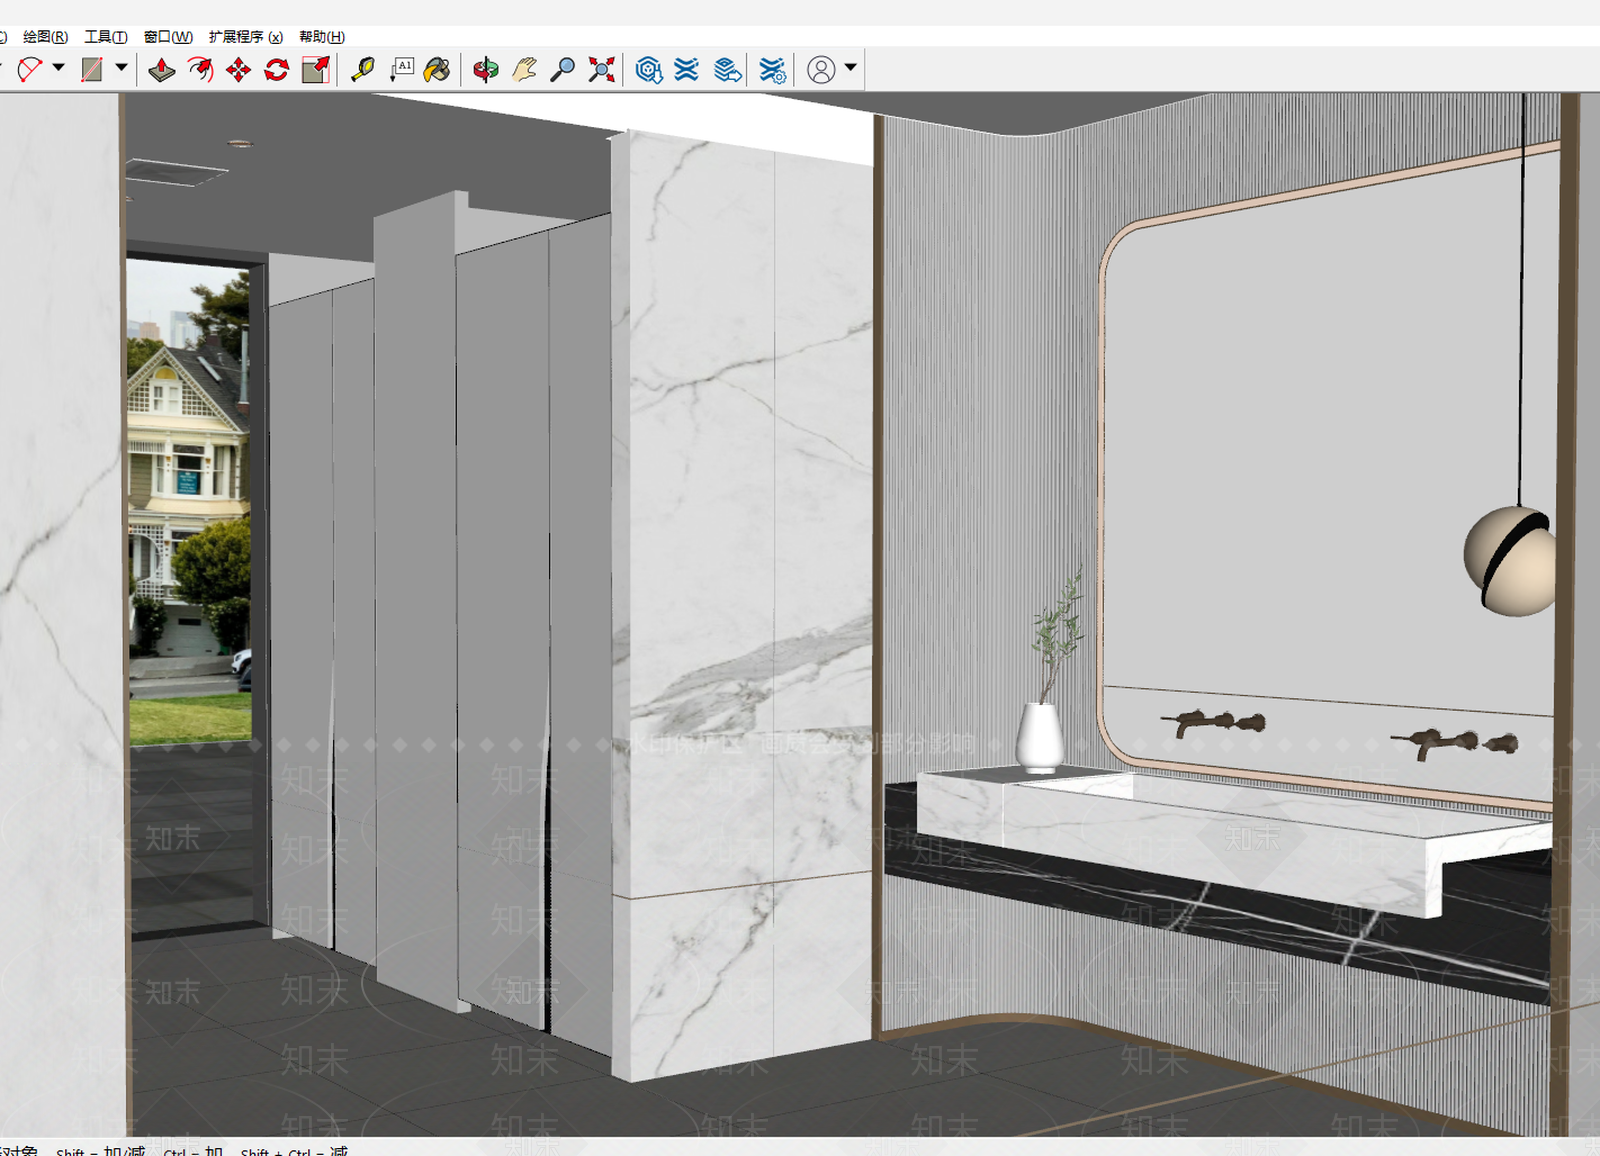The height and width of the screenshot is (1156, 1600).
Task: Expand the account dropdown arrow
Action: click(x=851, y=68)
